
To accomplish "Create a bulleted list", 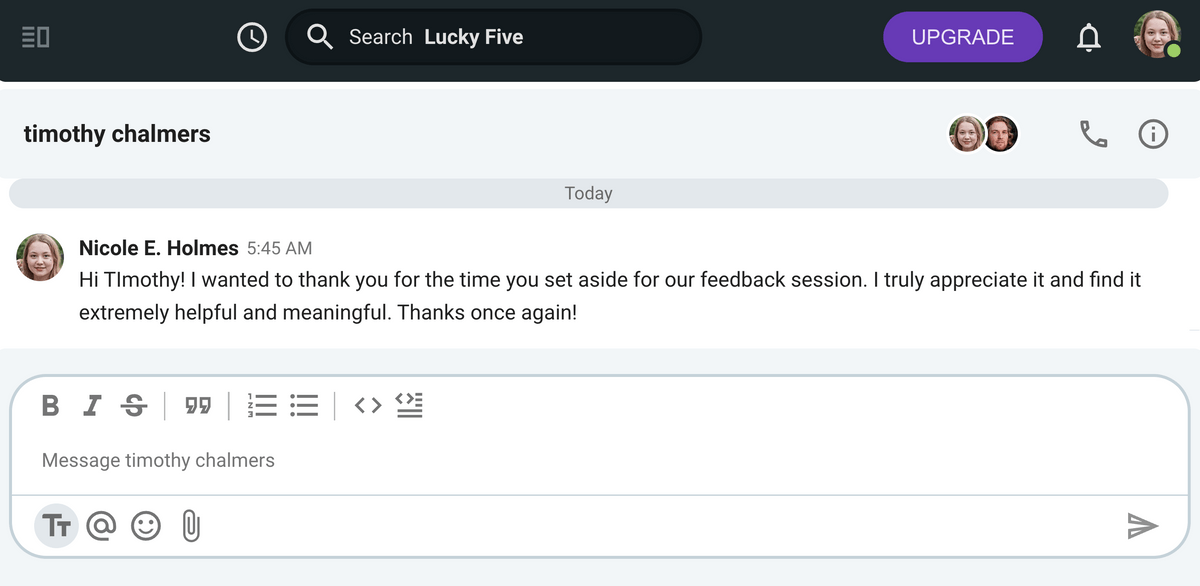I will pyautogui.click(x=304, y=405).
